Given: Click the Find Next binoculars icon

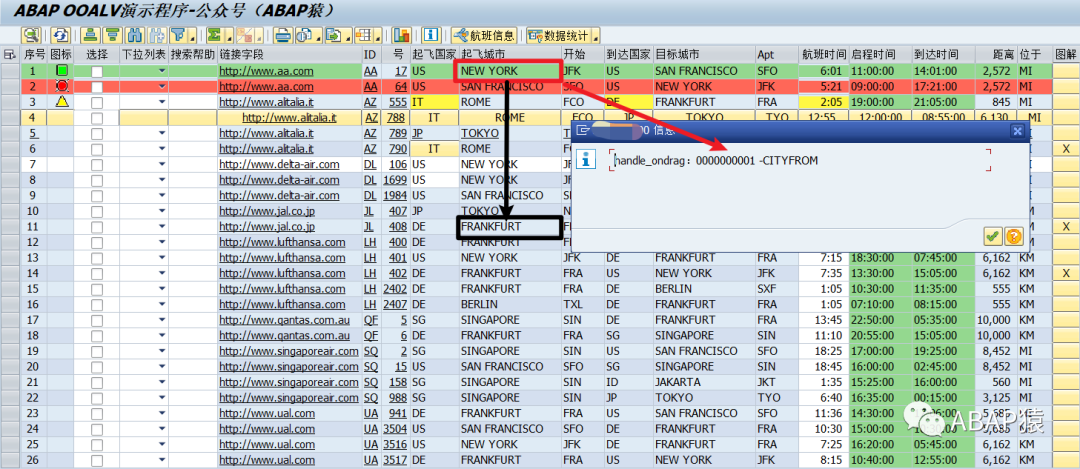Looking at the screenshot, I should [x=158, y=34].
